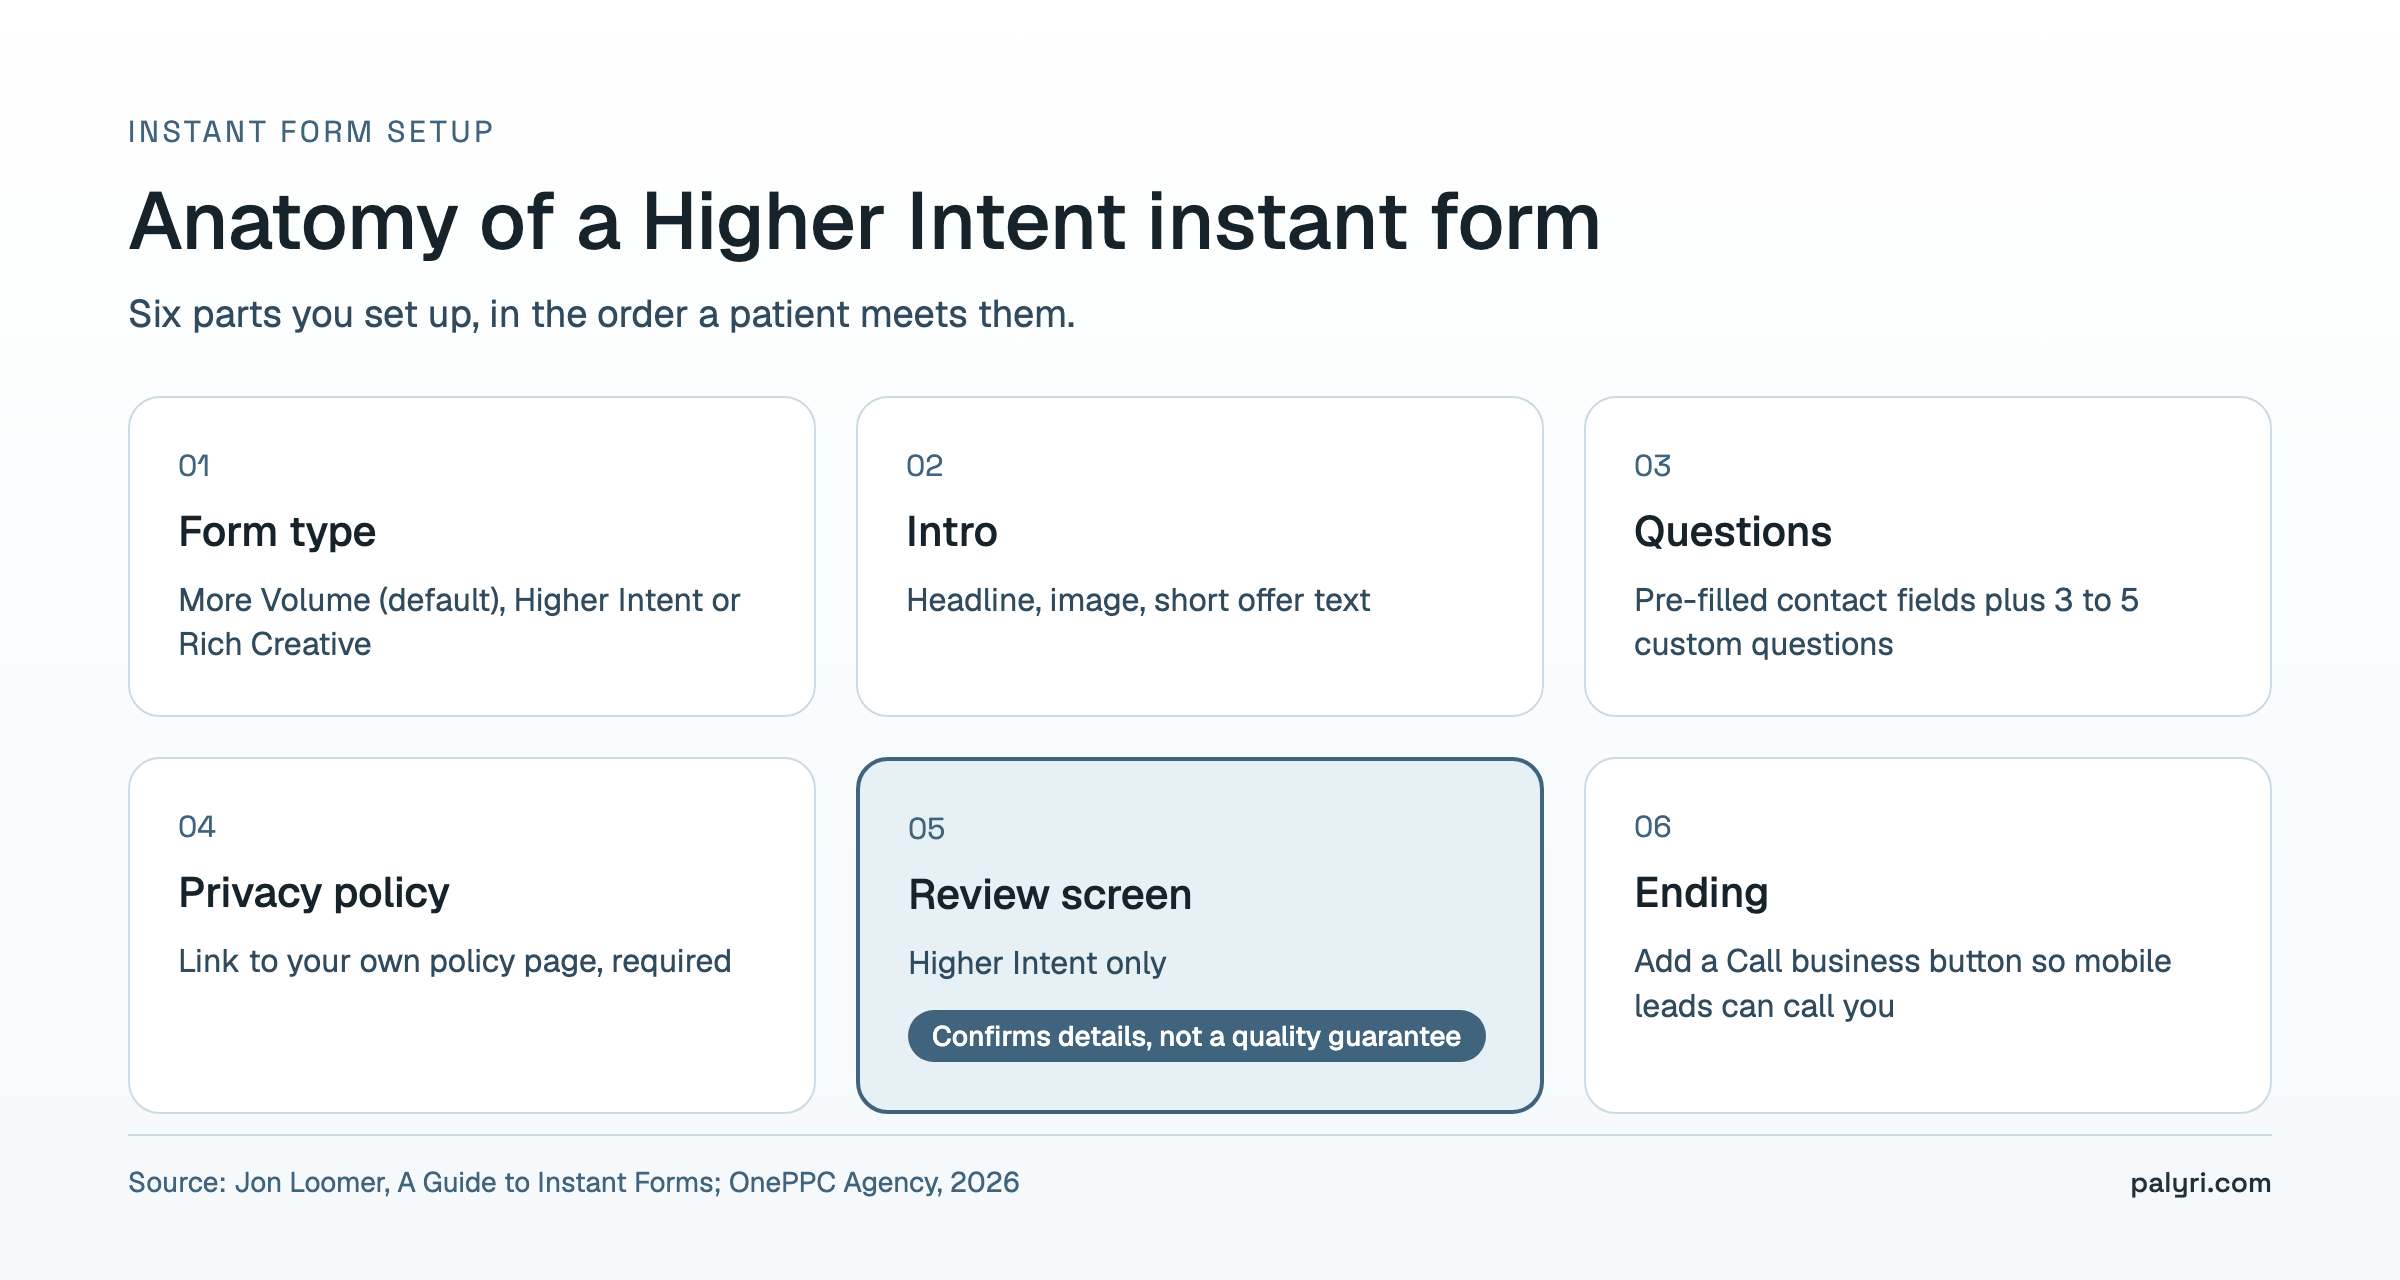Click 'Headline, image, short offer text'
This screenshot has width=2400, height=1280.
point(1138,600)
